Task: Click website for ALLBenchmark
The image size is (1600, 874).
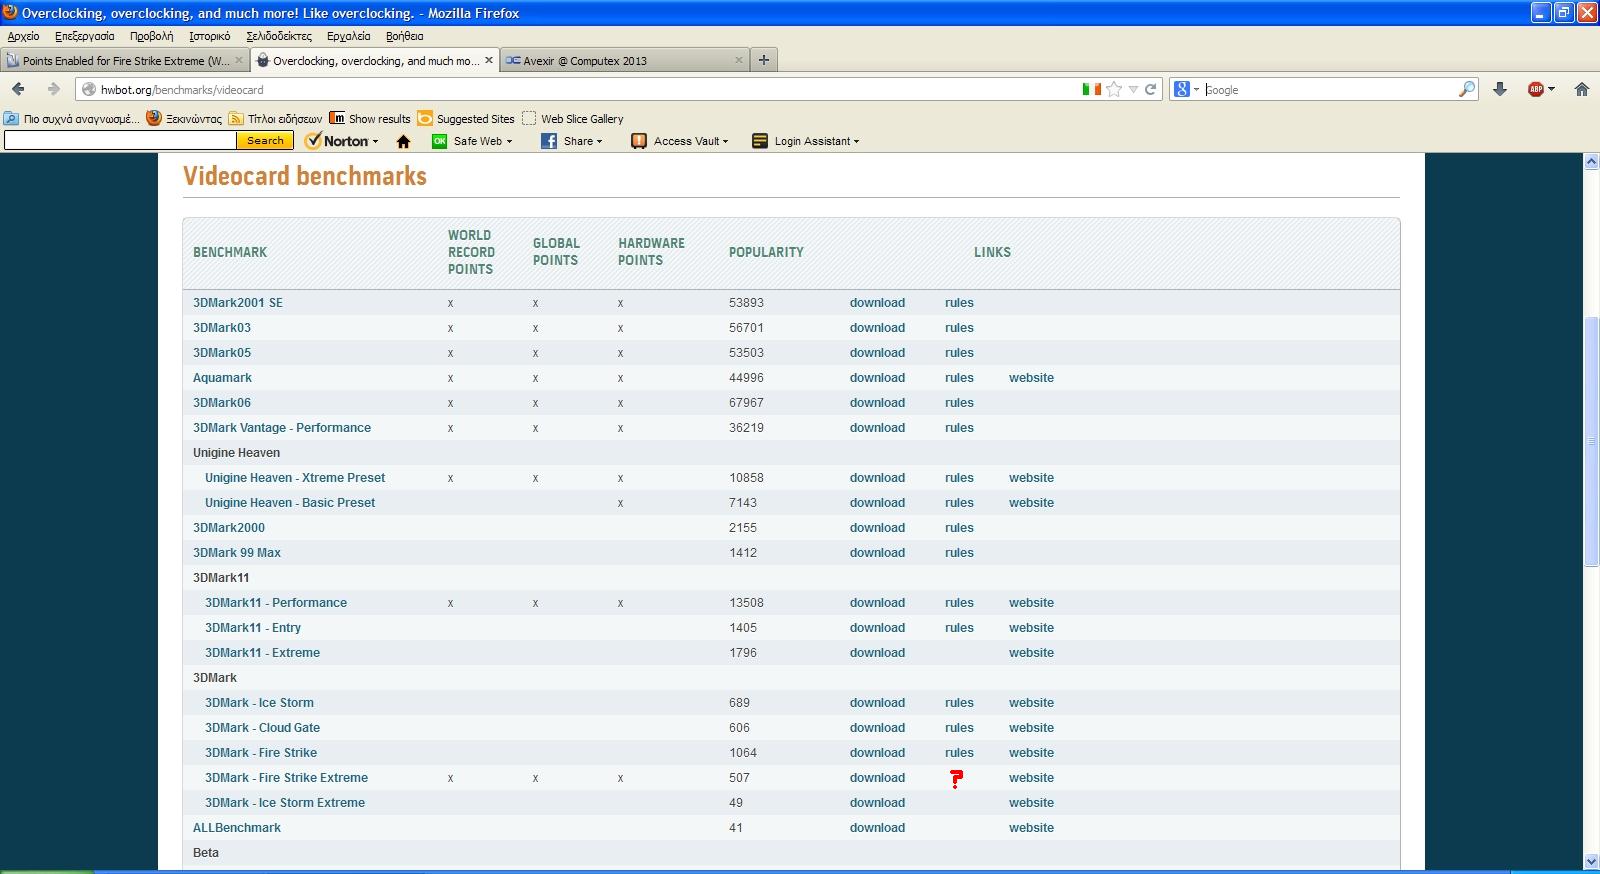Action: click(x=1031, y=828)
